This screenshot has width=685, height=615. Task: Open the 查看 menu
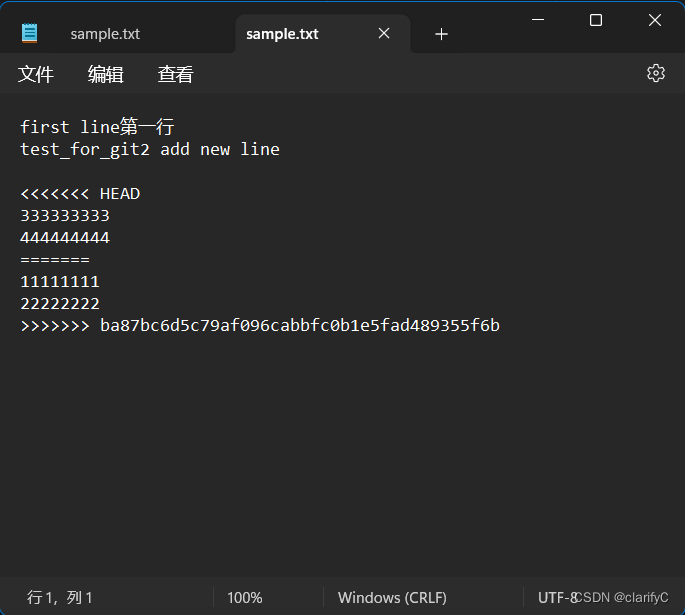point(175,74)
